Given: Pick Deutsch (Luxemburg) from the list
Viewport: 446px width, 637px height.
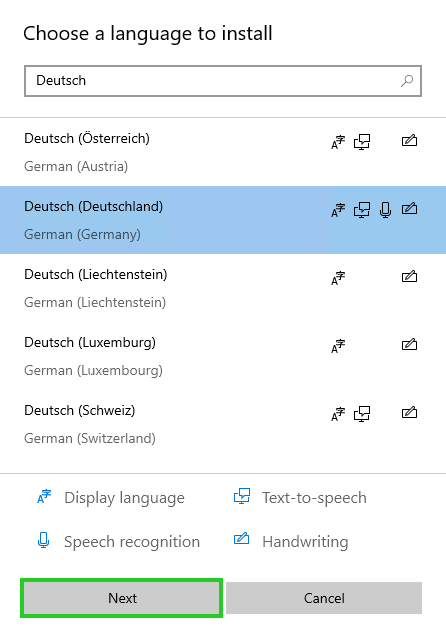Looking at the screenshot, I should [223, 356].
